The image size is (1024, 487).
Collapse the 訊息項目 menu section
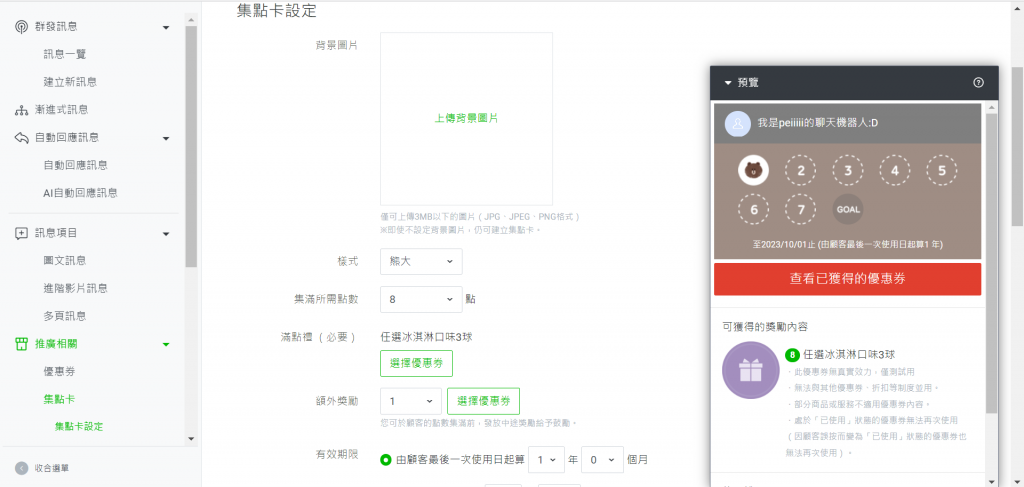166,234
